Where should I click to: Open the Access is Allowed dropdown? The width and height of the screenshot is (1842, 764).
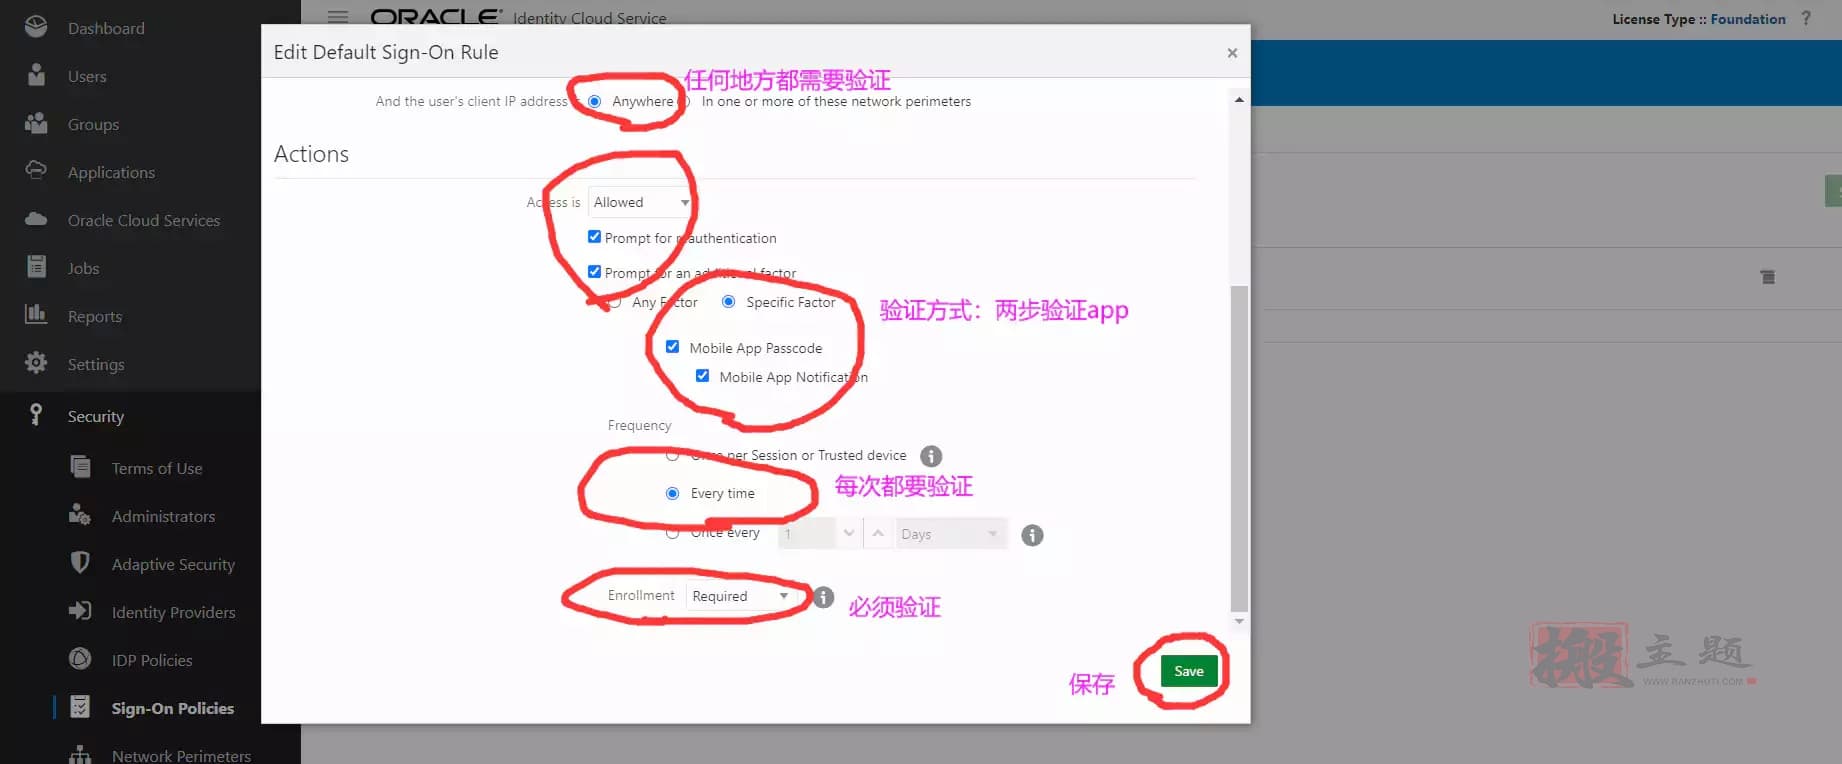click(640, 202)
